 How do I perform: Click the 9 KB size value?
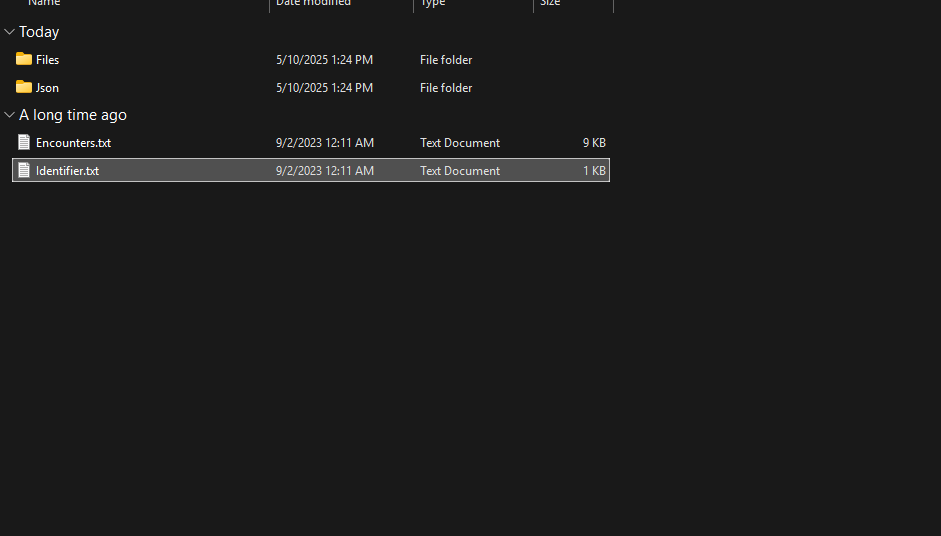[594, 143]
